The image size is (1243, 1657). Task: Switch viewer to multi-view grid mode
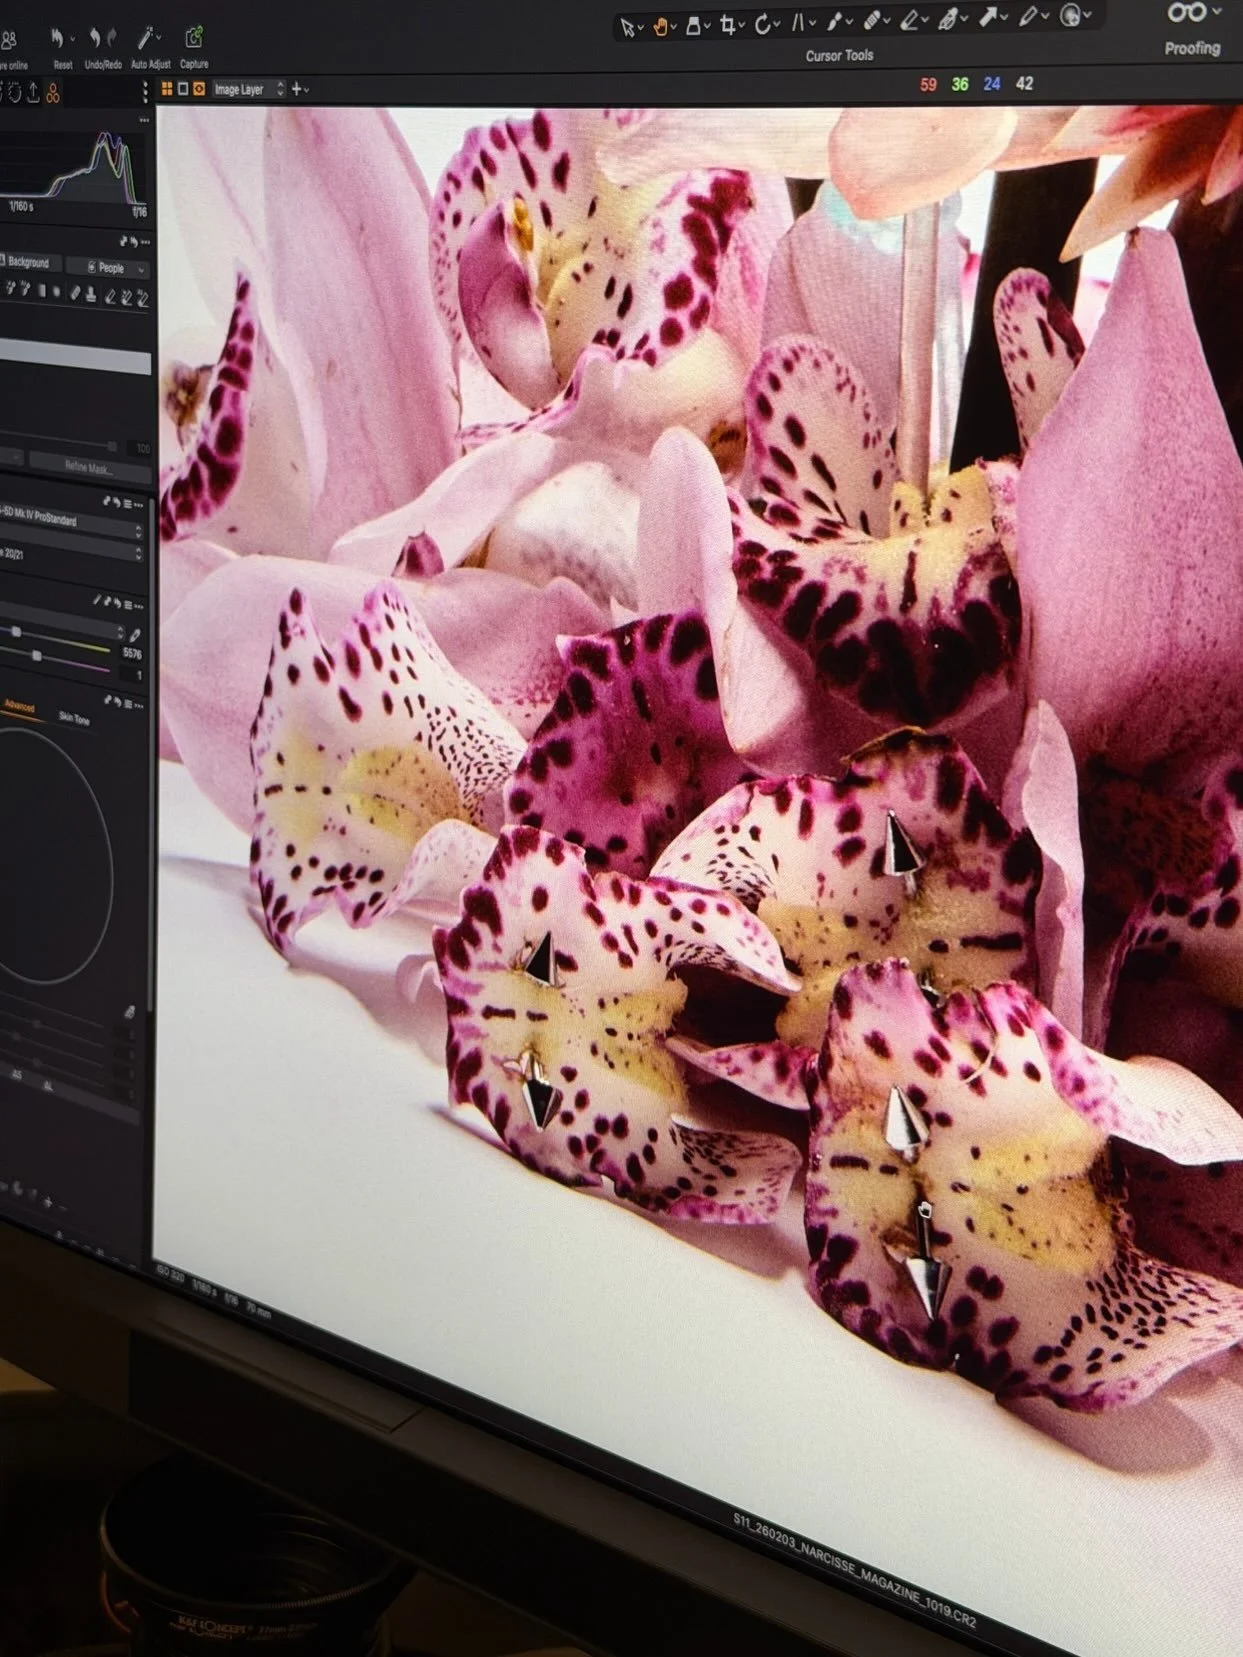167,89
